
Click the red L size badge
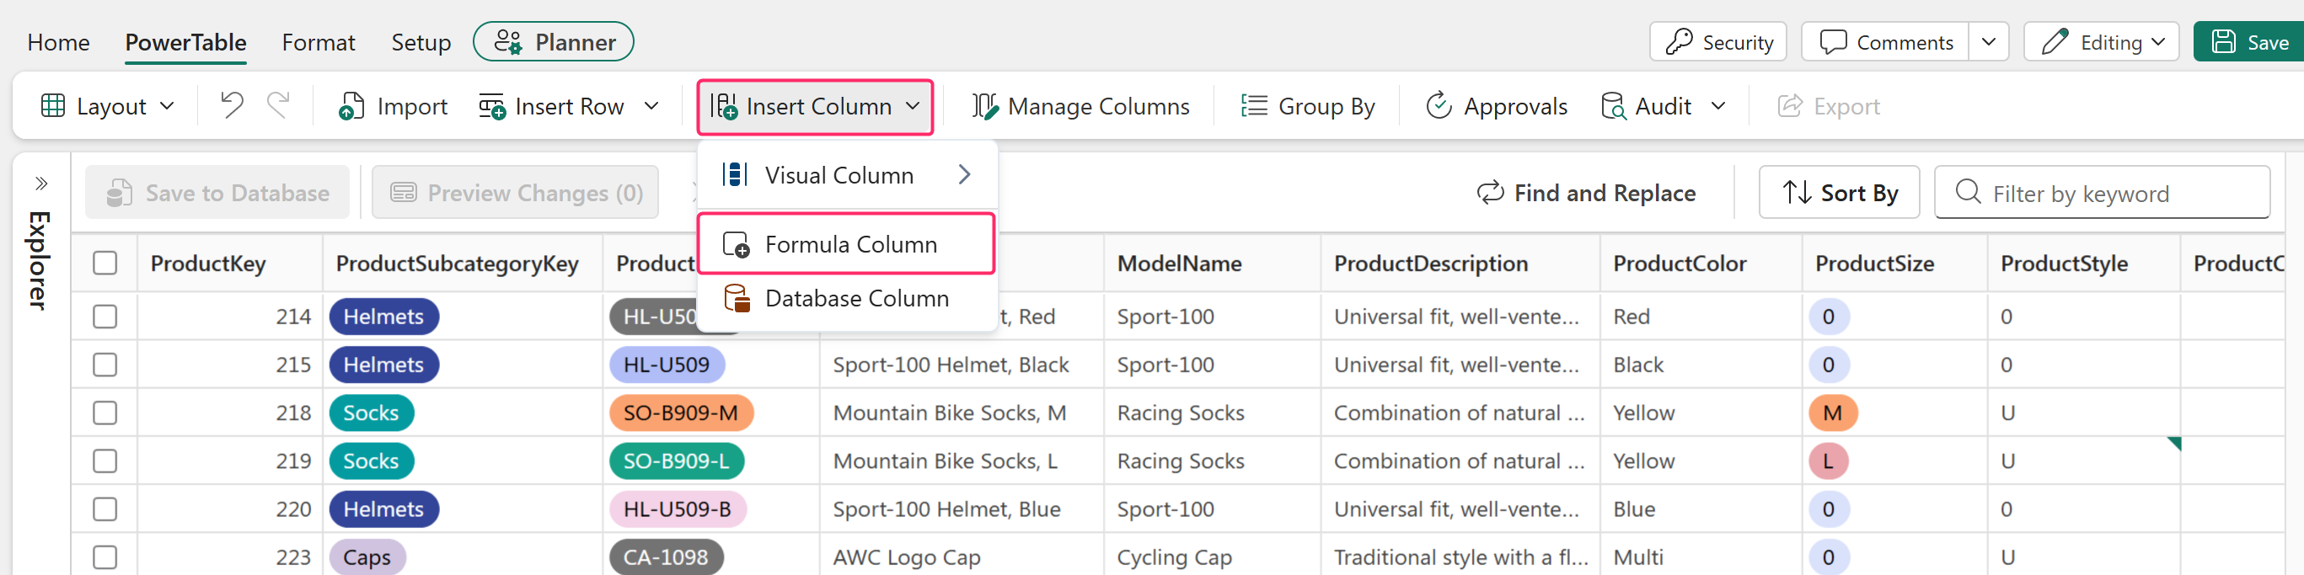coord(1828,460)
